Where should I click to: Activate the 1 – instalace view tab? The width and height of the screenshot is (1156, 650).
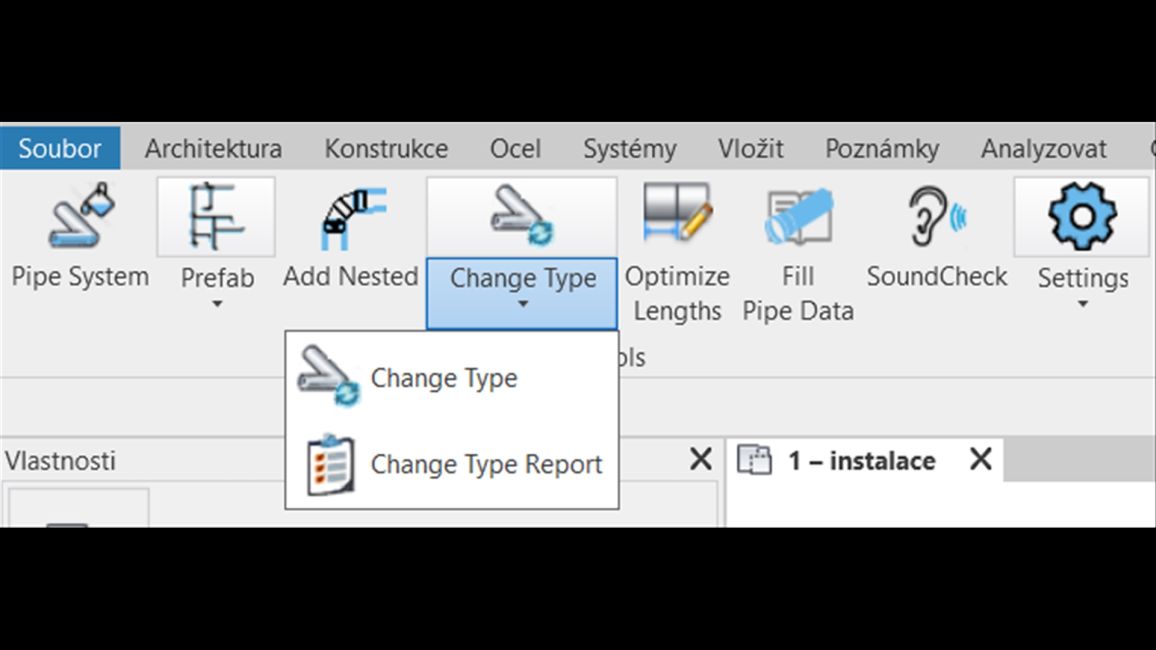point(860,461)
